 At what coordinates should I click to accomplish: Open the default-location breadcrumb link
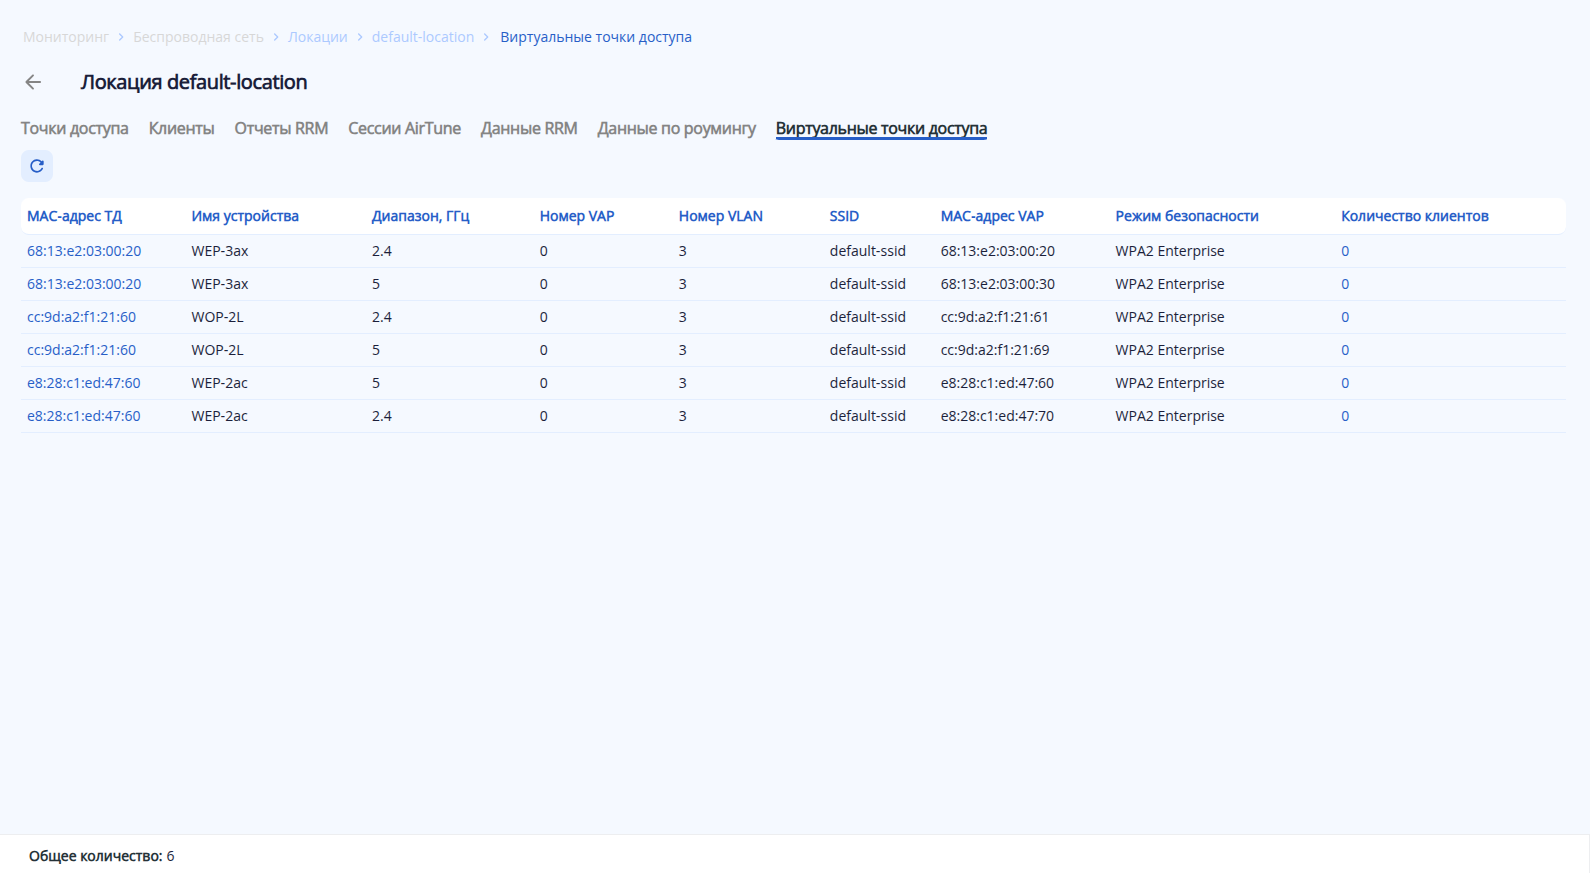point(423,37)
